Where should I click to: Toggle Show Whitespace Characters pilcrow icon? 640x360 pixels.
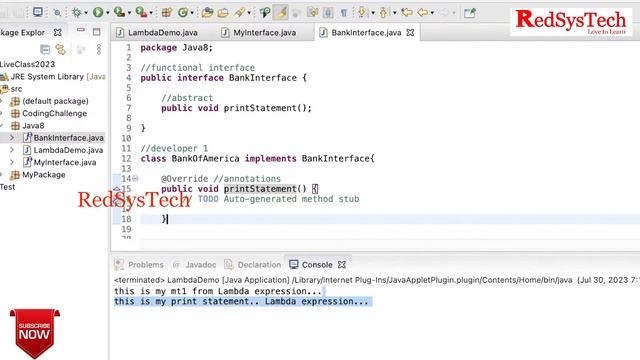pyautogui.click(x=344, y=13)
